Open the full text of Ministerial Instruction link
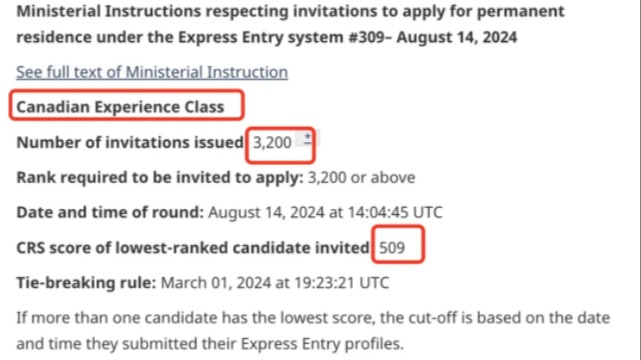The width and height of the screenshot is (641, 360). [152, 72]
